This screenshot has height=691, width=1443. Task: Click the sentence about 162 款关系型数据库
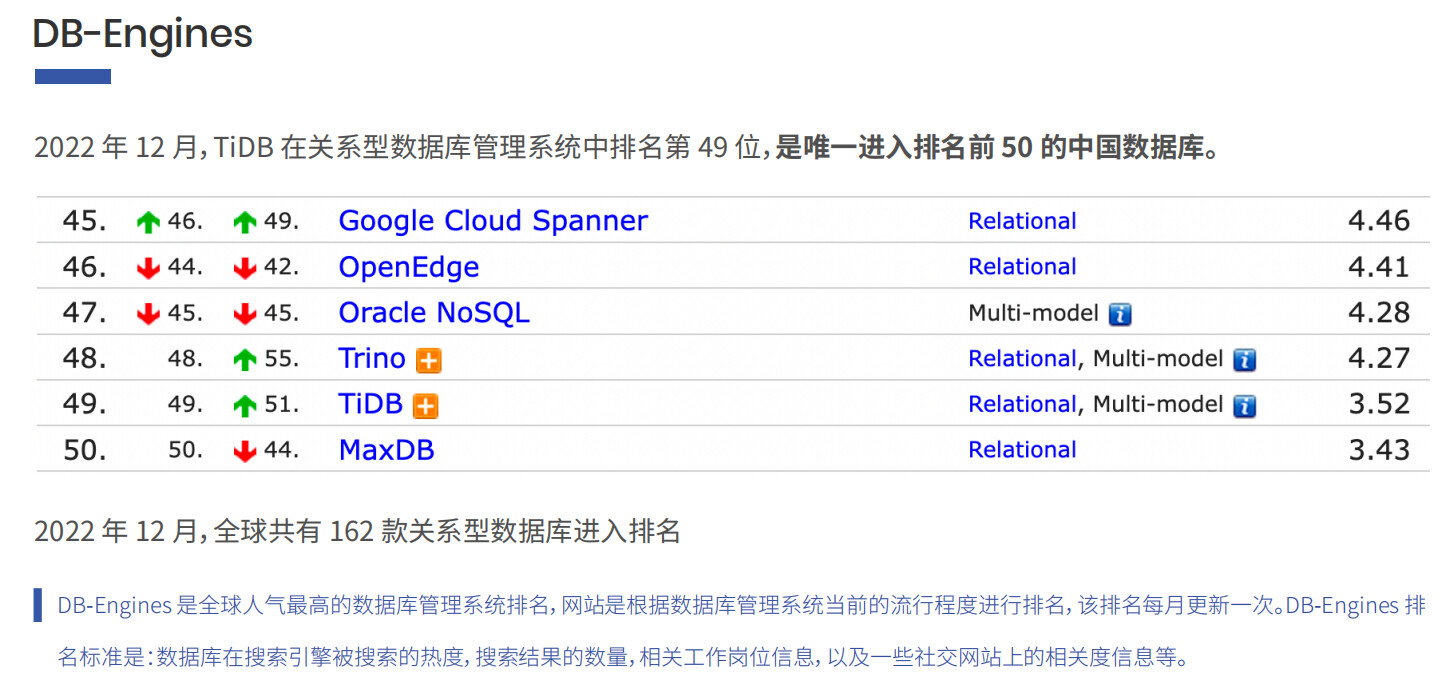pos(357,531)
